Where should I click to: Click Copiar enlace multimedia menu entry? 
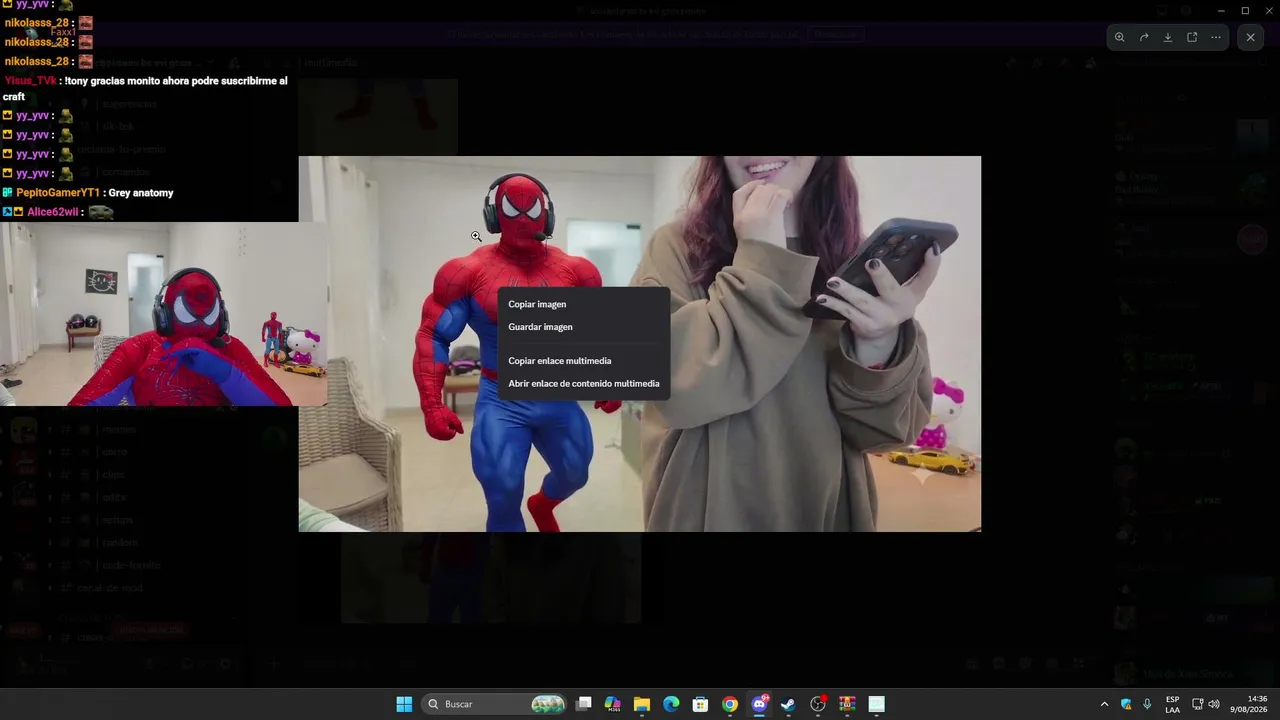coord(584,361)
